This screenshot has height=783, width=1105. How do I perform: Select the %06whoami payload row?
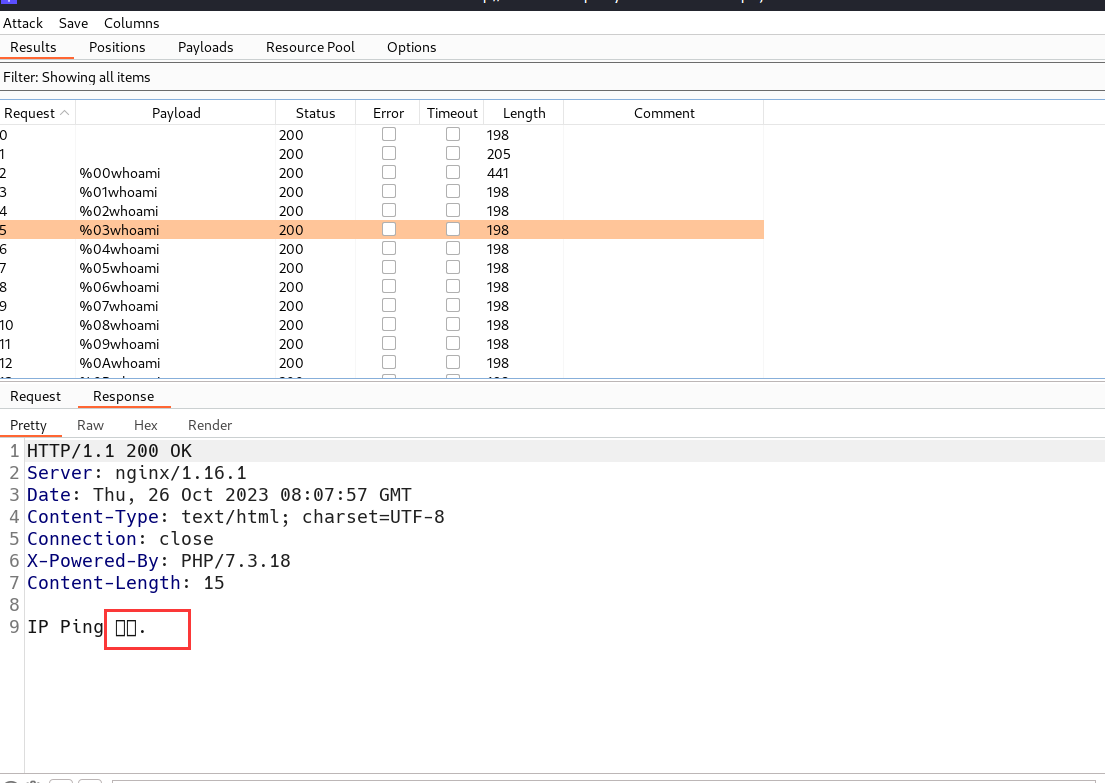point(382,287)
